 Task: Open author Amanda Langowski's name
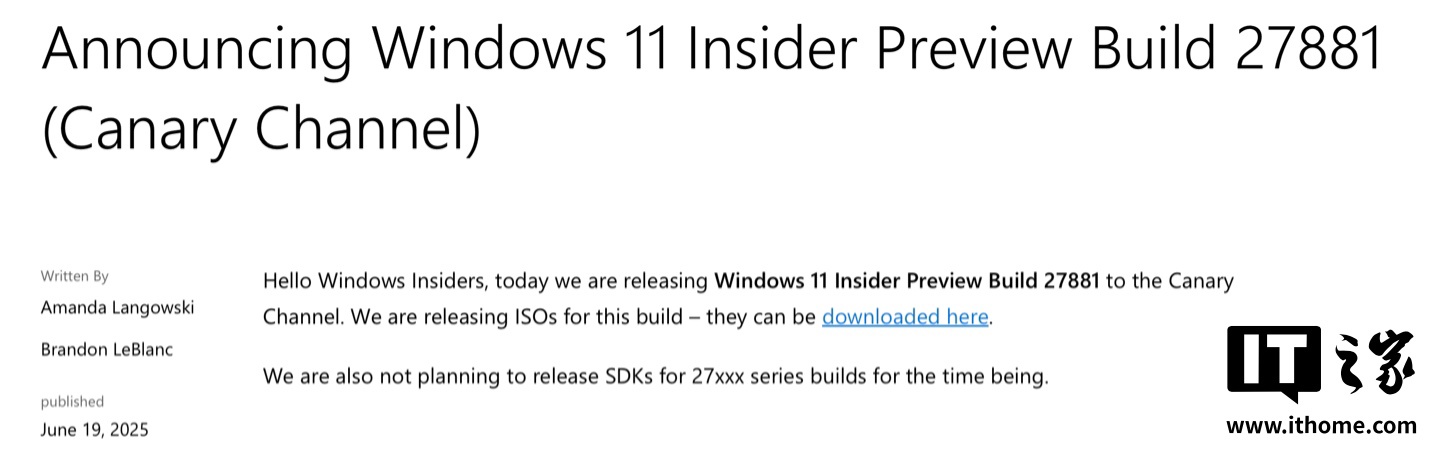click(117, 307)
